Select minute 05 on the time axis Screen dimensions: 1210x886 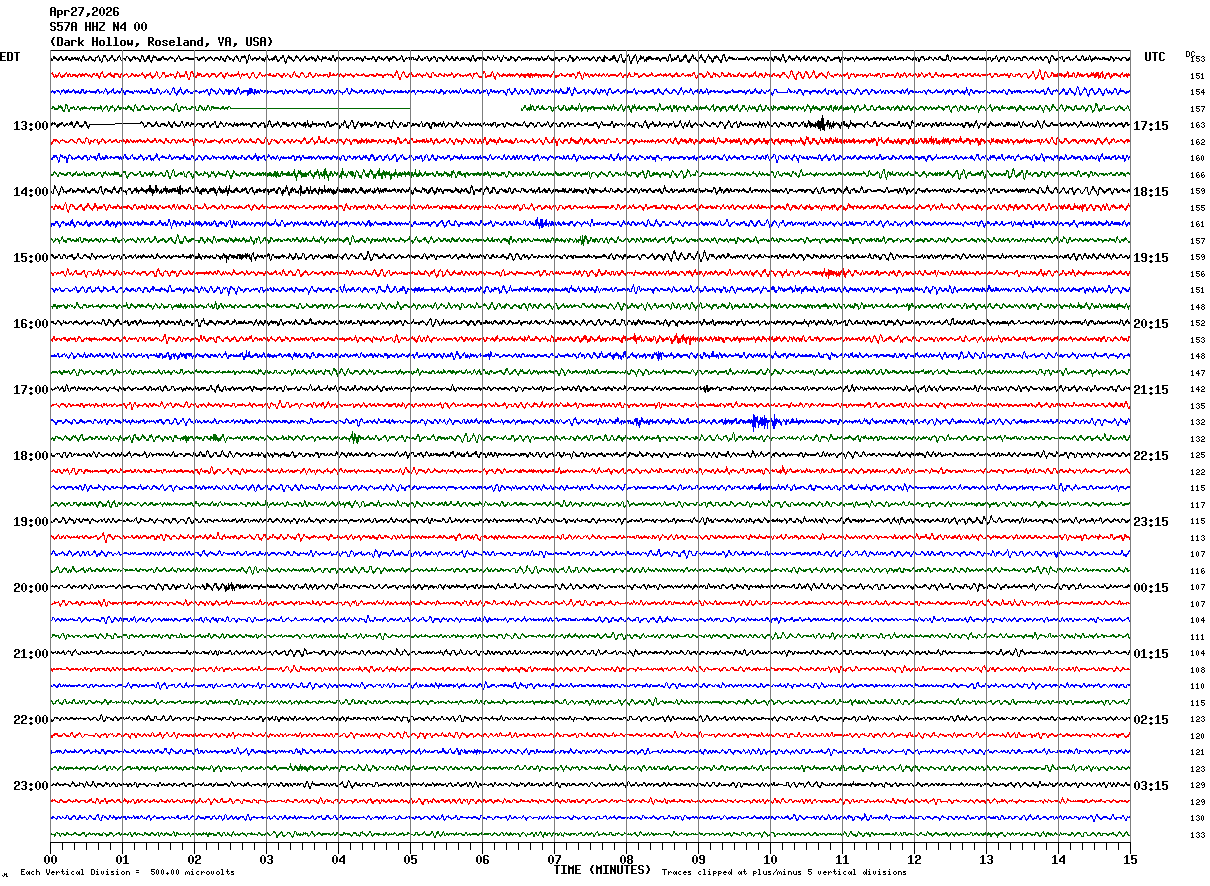410,859
